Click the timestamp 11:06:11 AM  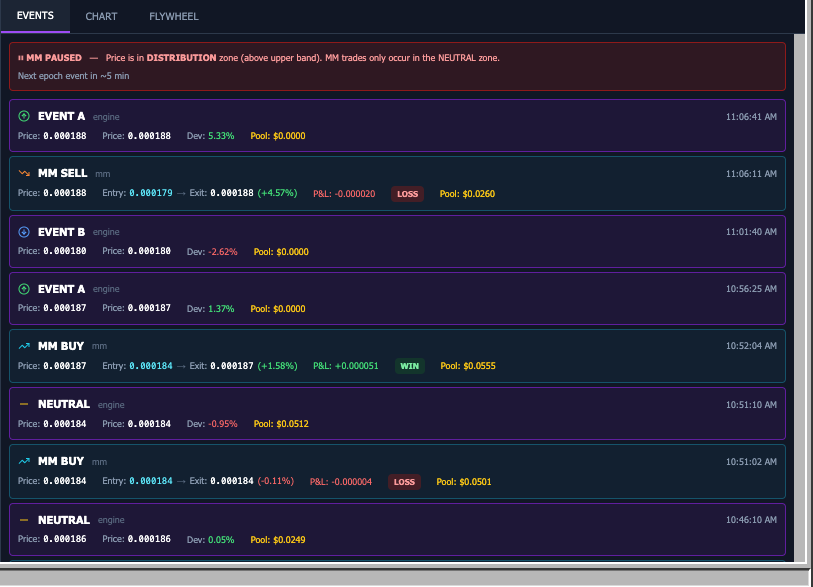point(751,174)
